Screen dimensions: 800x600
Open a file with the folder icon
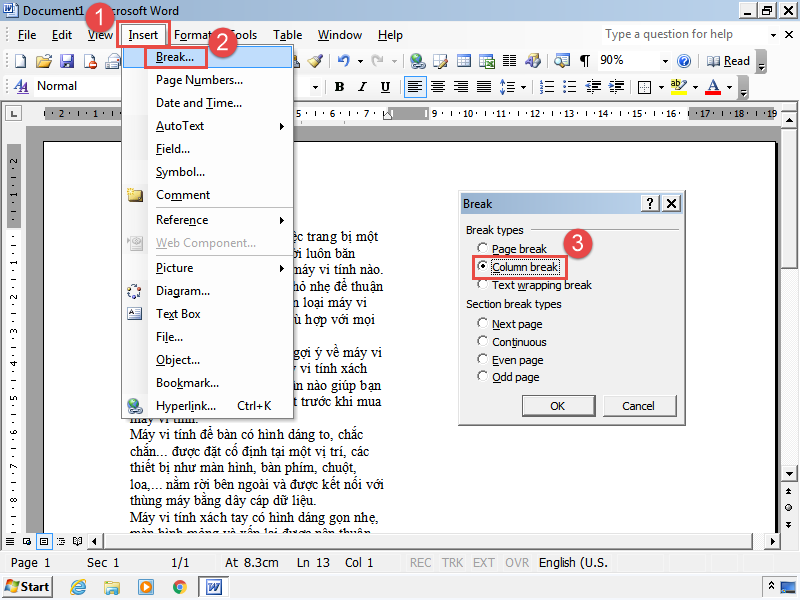[44, 61]
